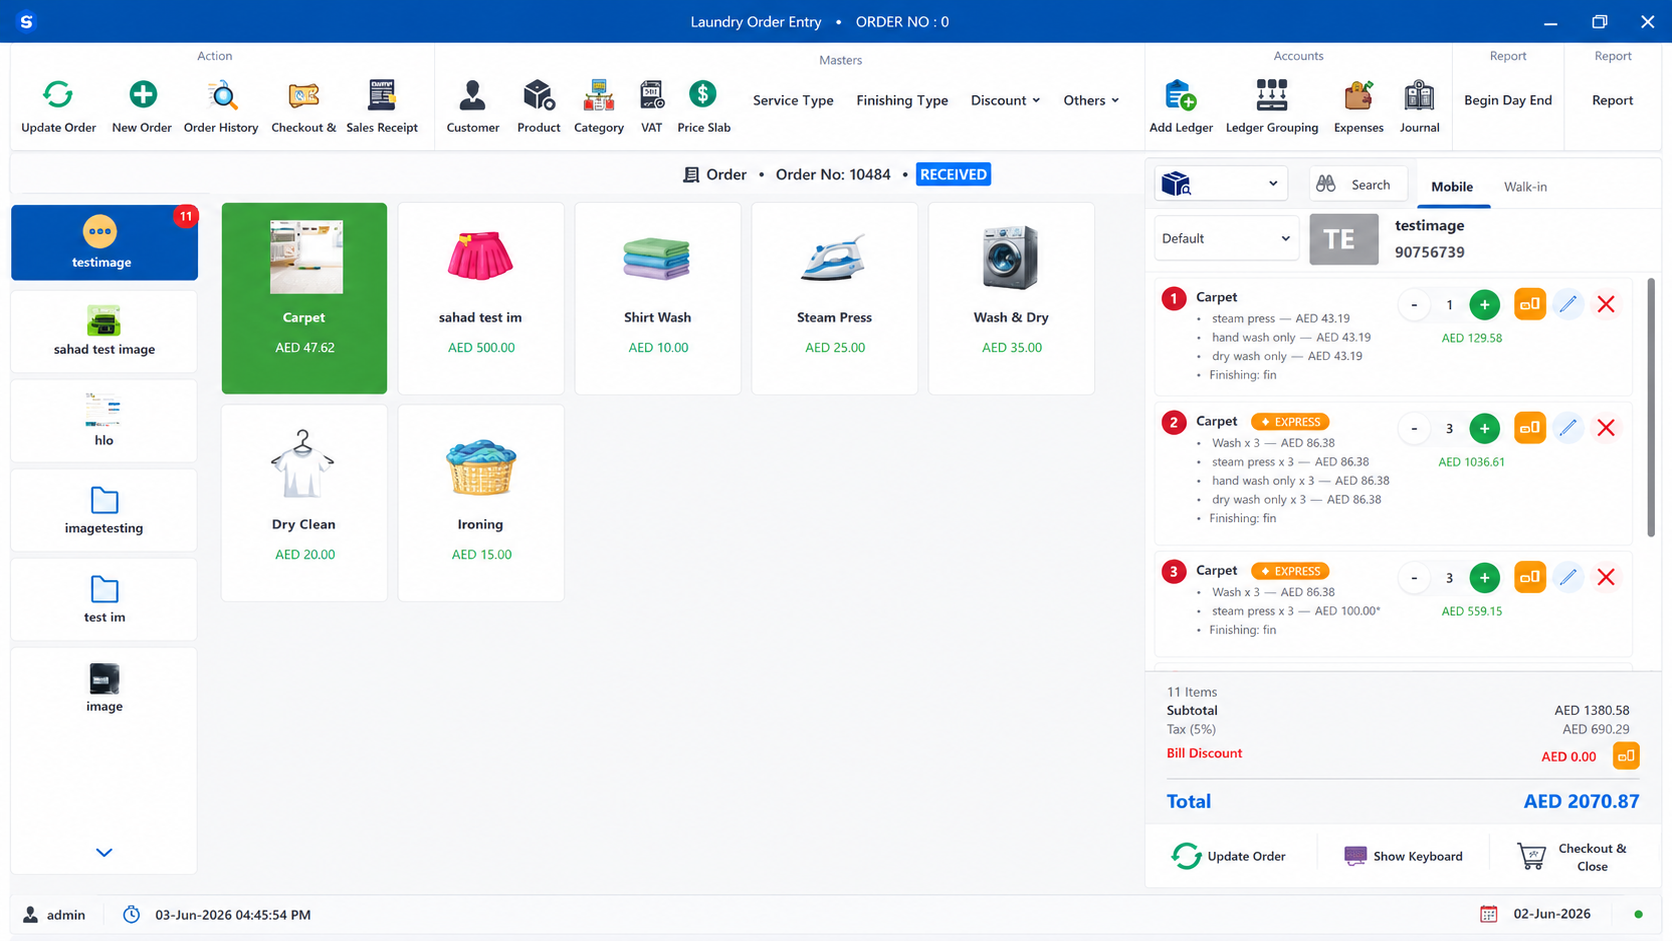Add the Ironing product

coord(481,503)
